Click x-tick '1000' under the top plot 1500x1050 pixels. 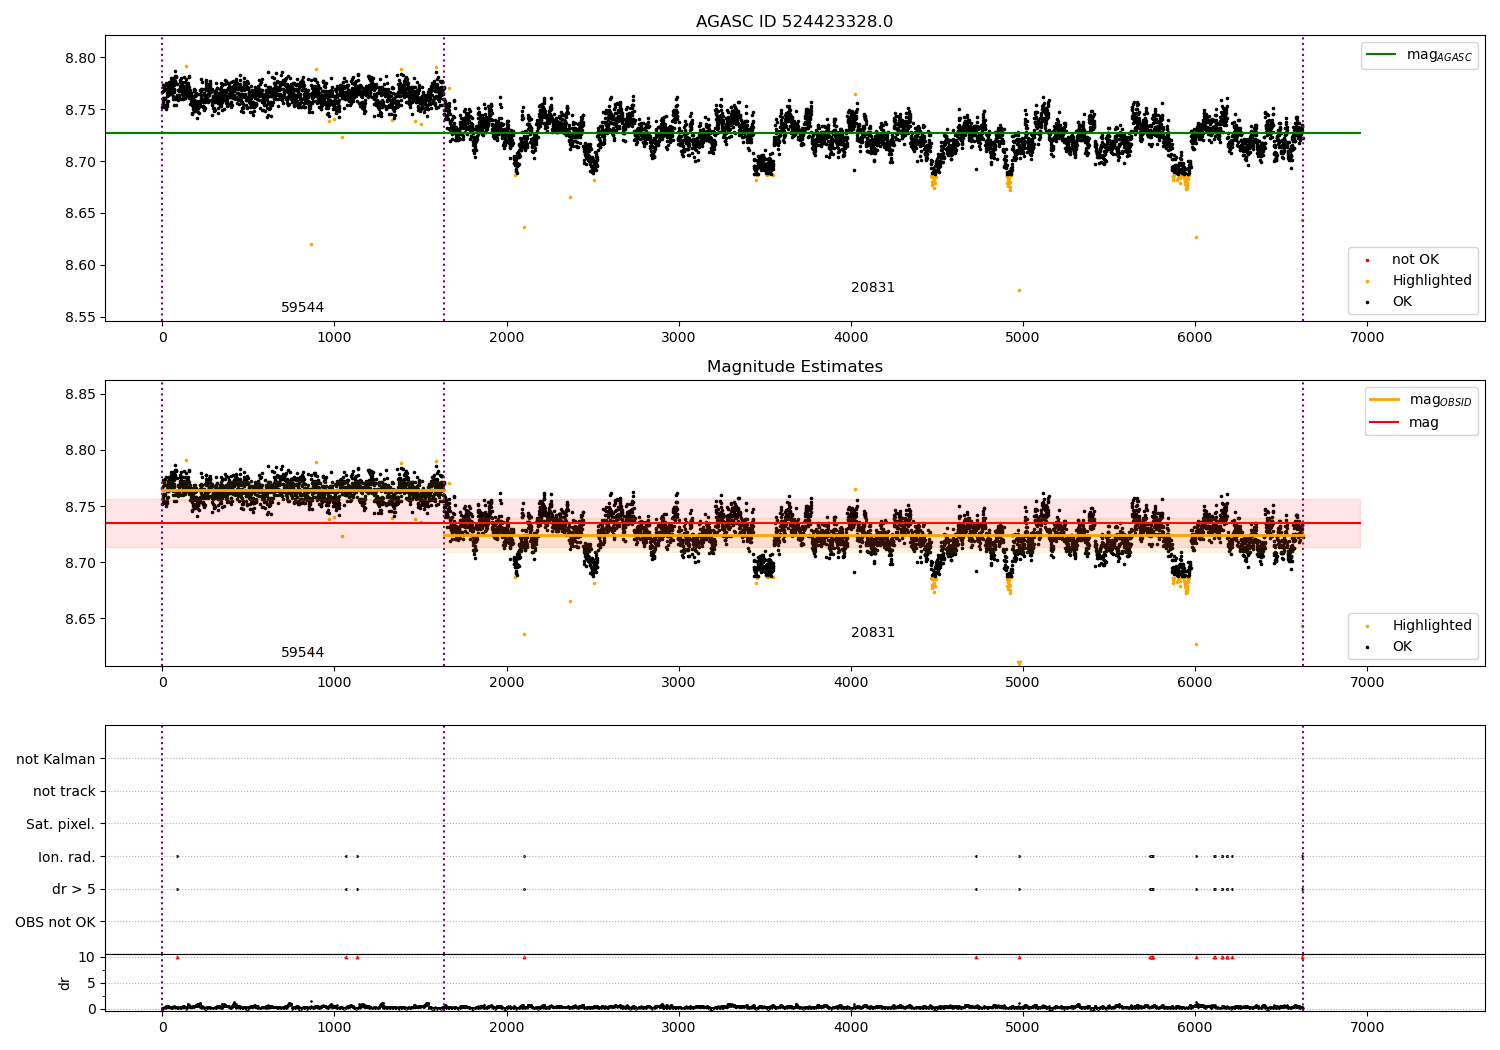pos(334,338)
